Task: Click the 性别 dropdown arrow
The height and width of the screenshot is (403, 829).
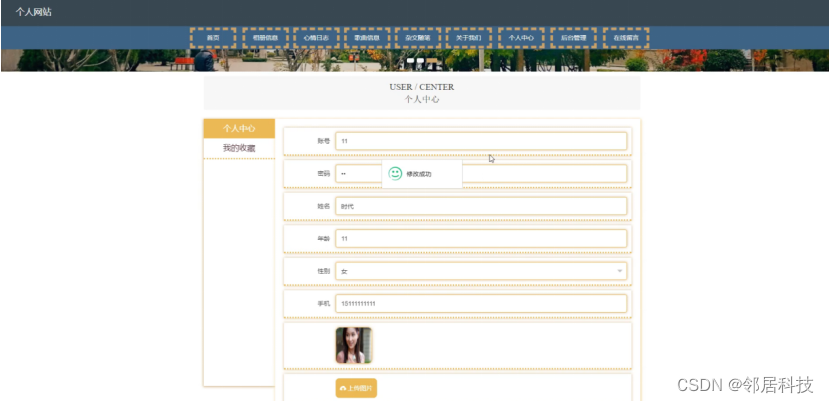Action: click(x=619, y=271)
